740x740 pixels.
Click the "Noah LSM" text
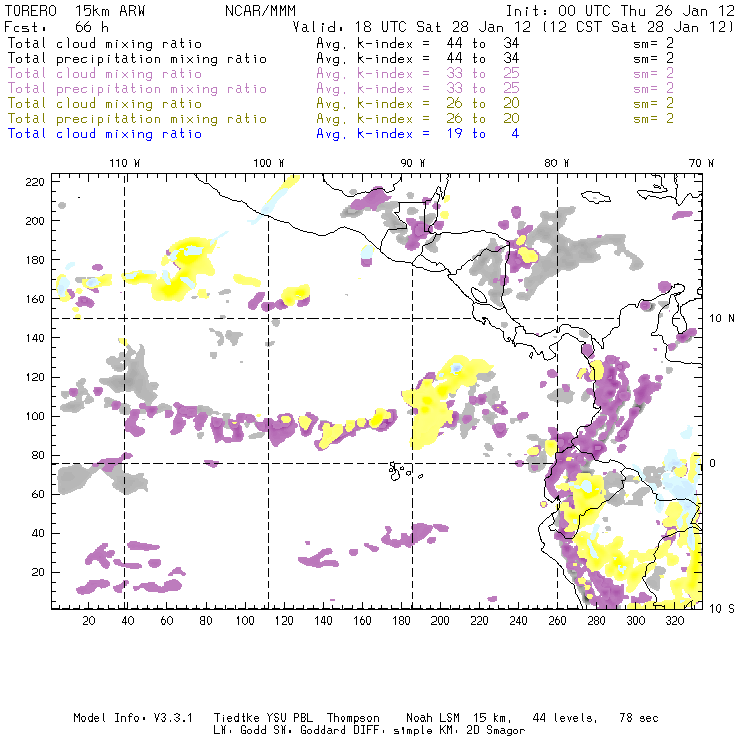(x=433, y=718)
